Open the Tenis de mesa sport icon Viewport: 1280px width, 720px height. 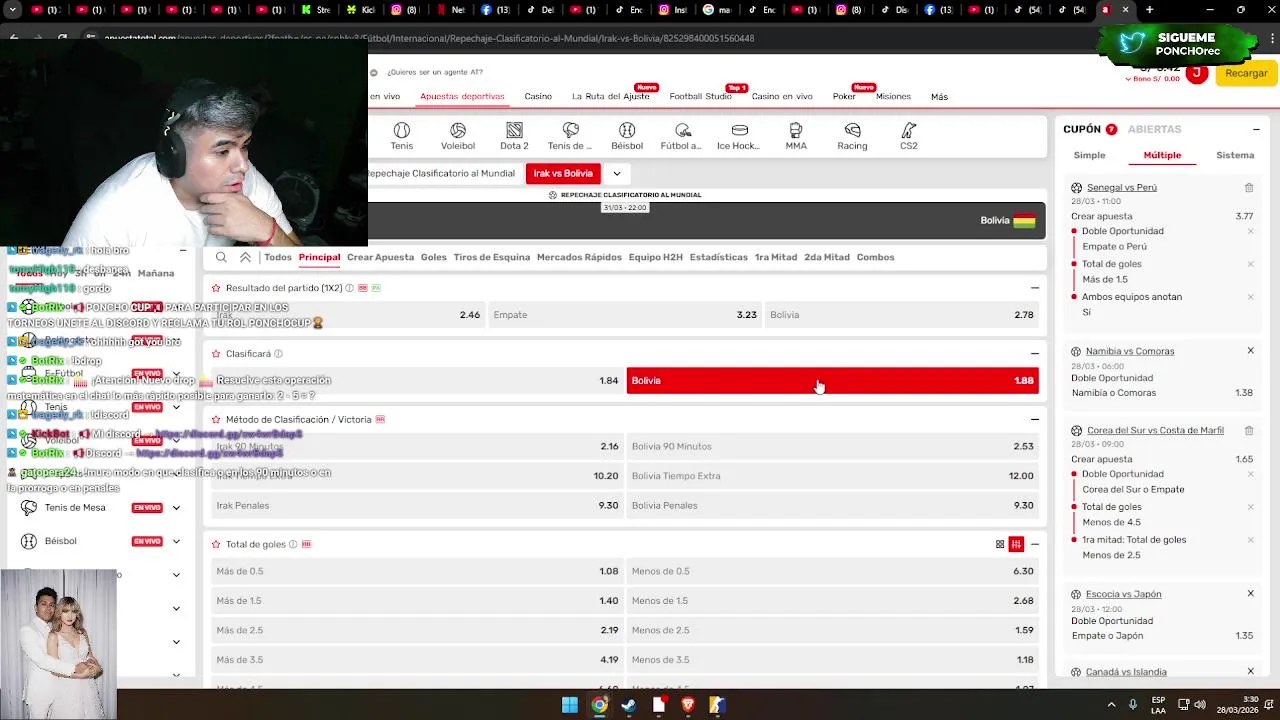click(x=570, y=136)
